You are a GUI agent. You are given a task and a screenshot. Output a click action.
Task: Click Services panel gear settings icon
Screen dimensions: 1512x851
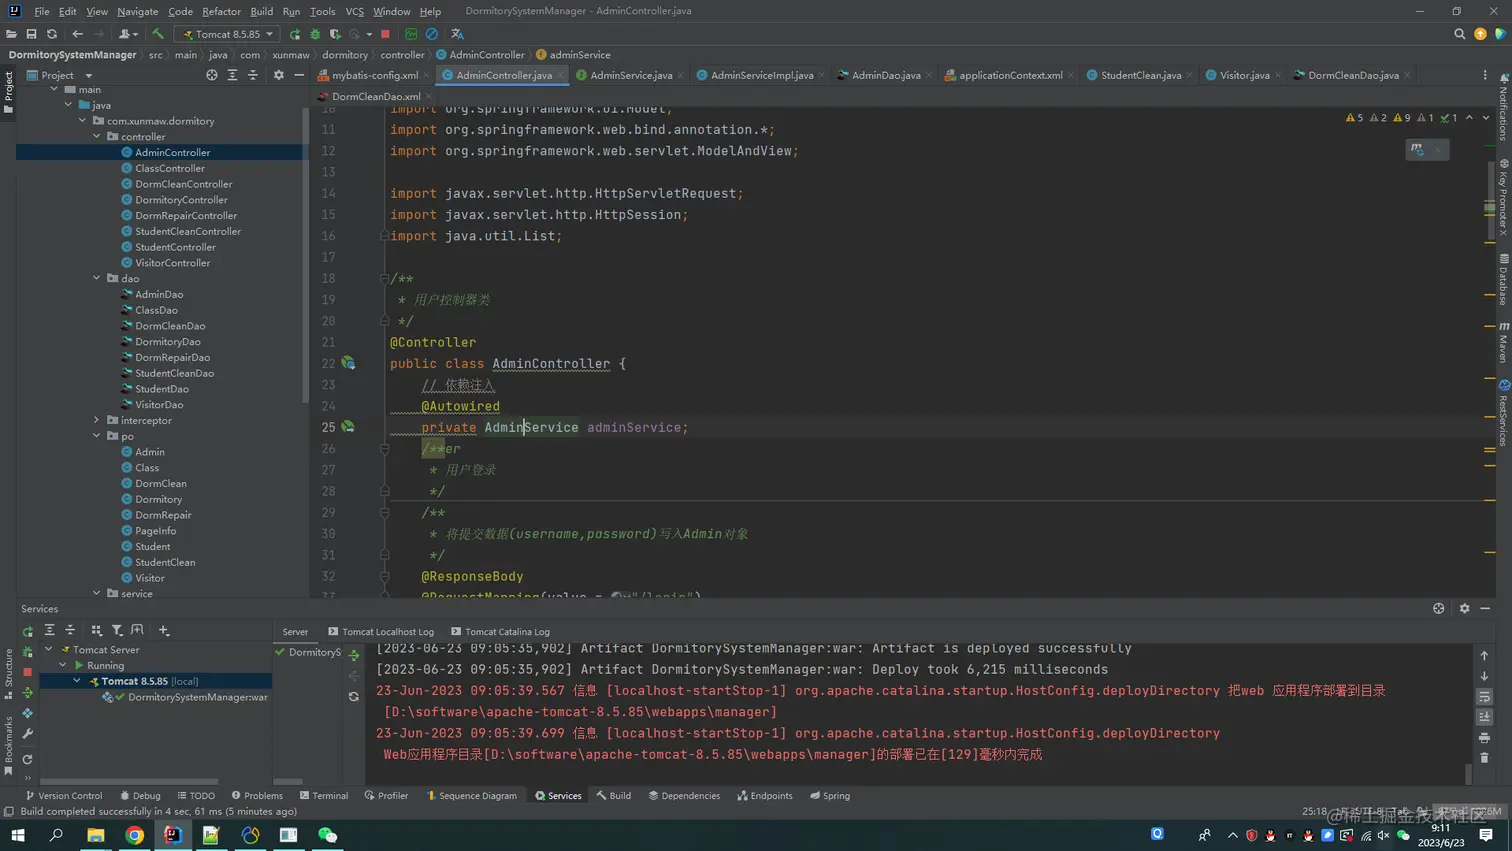[x=1464, y=608]
